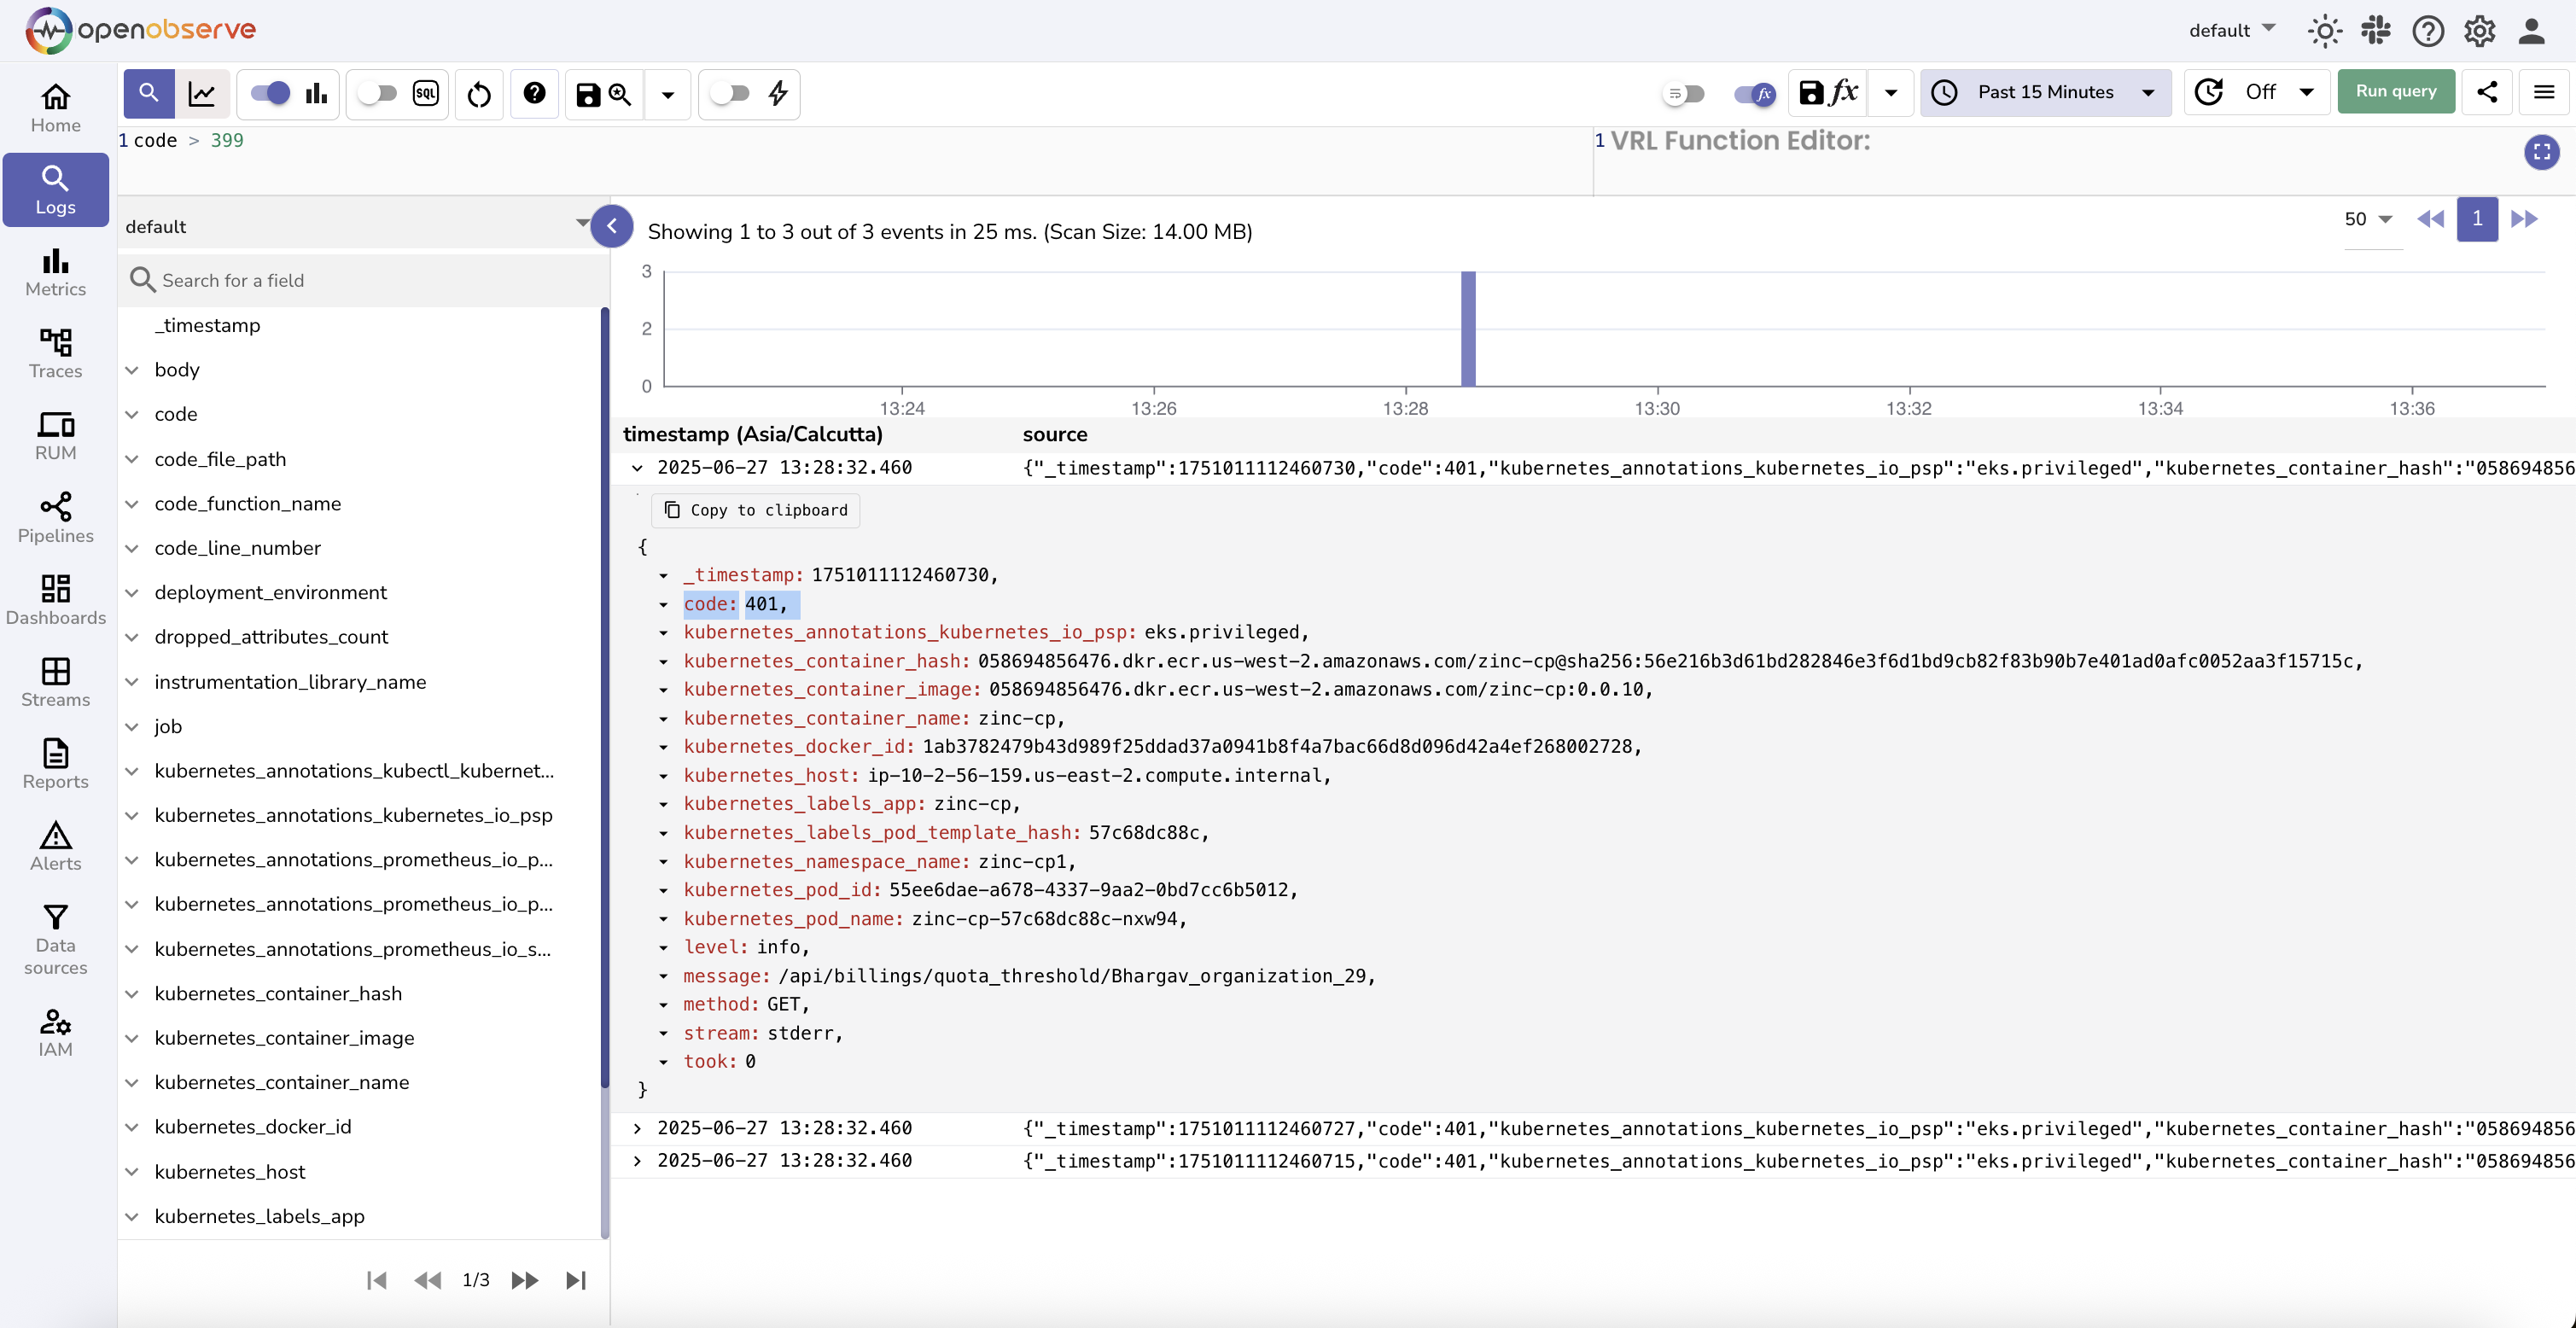Click the syntax guide help icon
Image resolution: width=2576 pixels, height=1328 pixels.
pyautogui.click(x=534, y=94)
